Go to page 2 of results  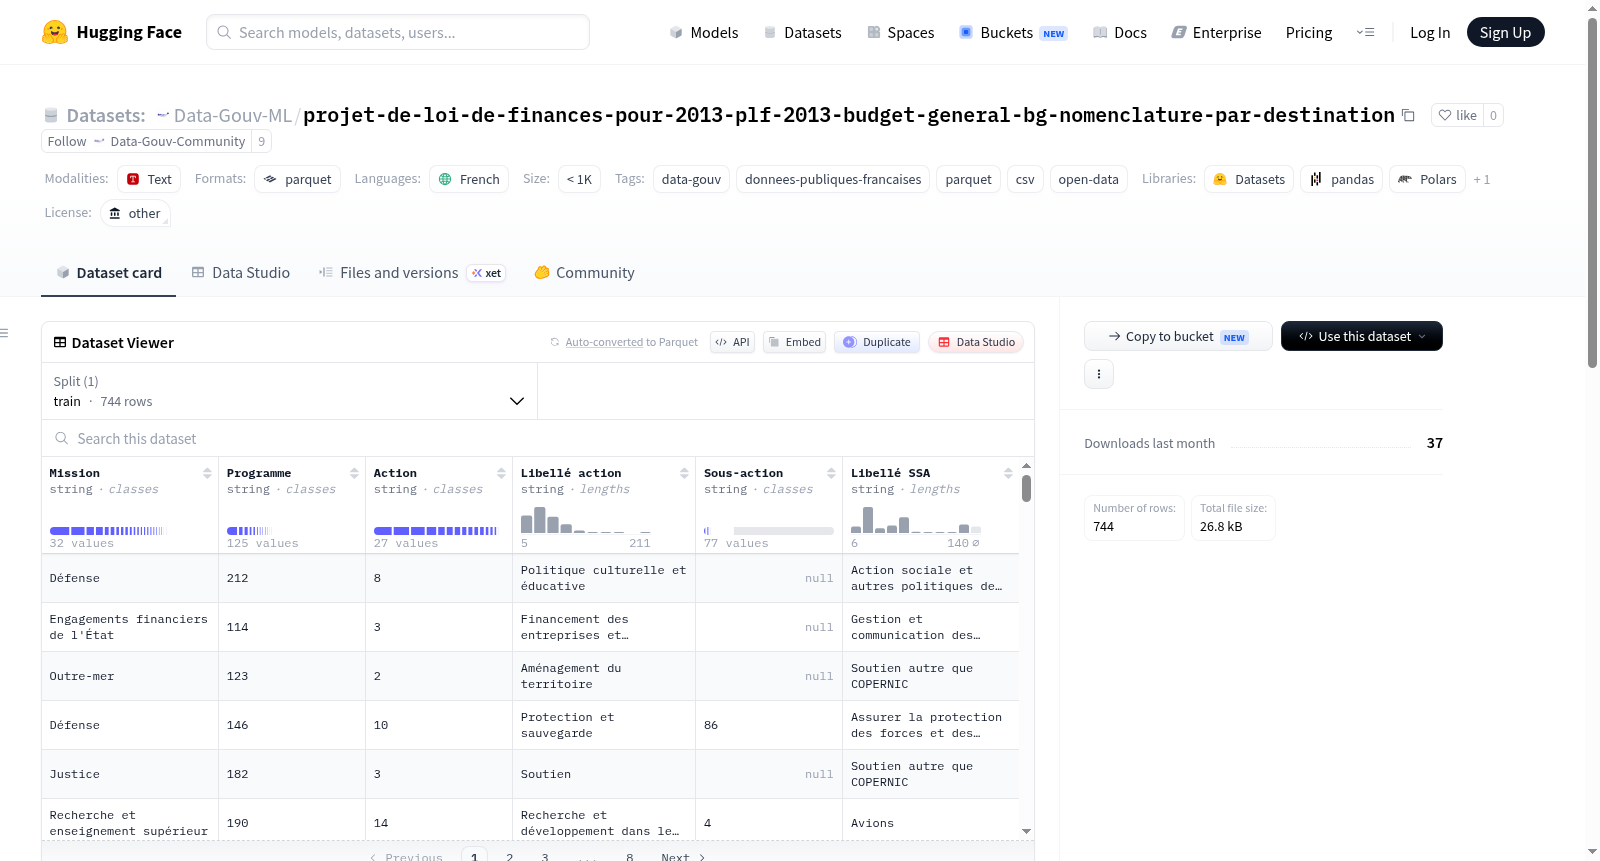point(509,857)
